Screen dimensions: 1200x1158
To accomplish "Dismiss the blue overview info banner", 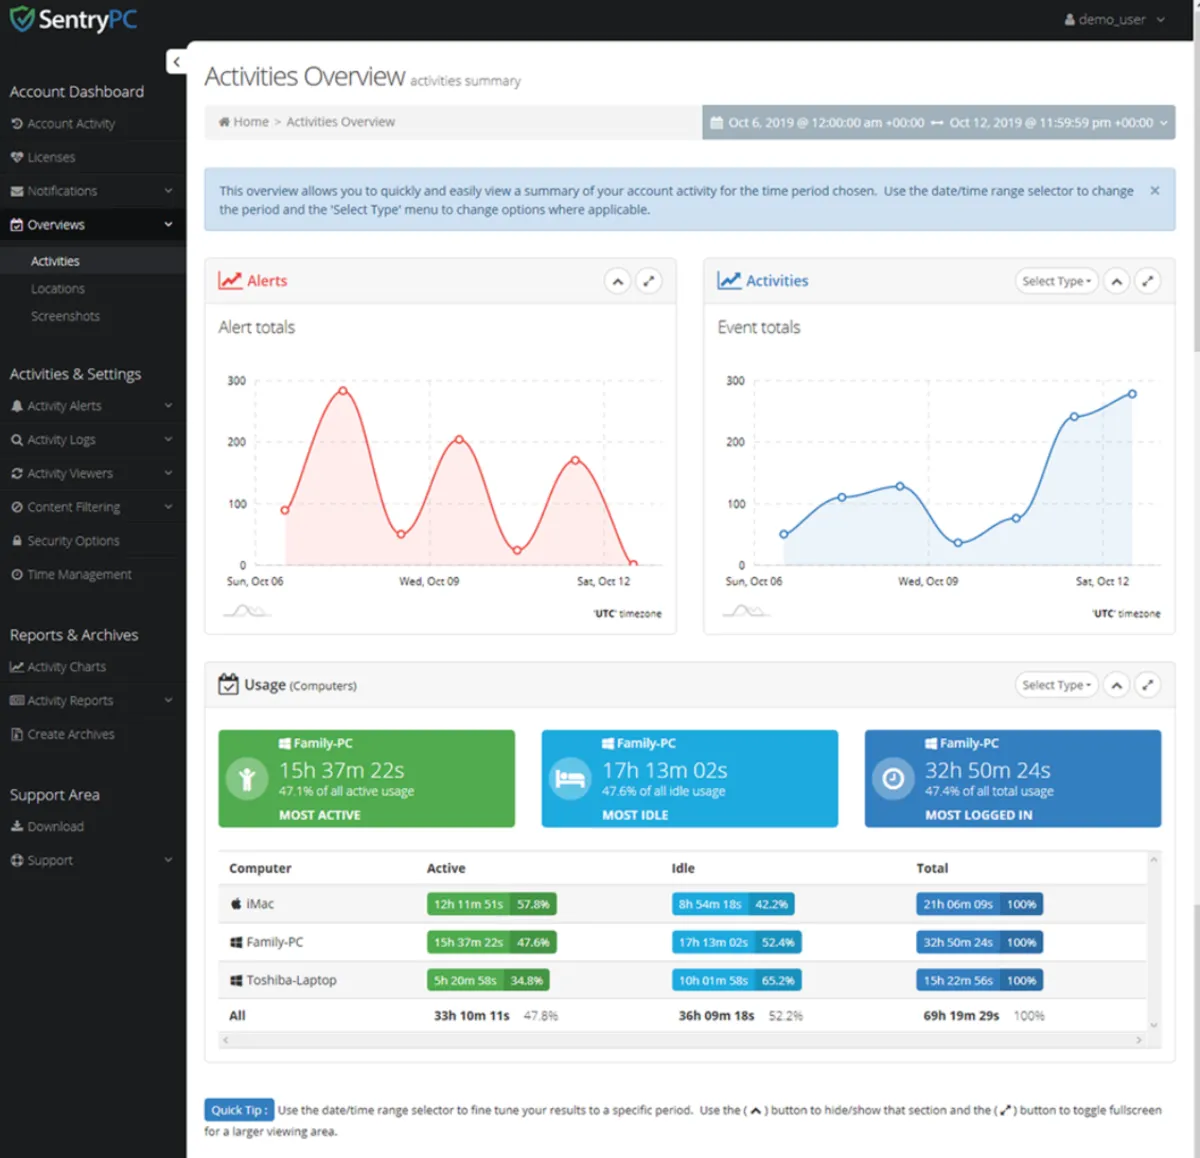I will click(1155, 190).
